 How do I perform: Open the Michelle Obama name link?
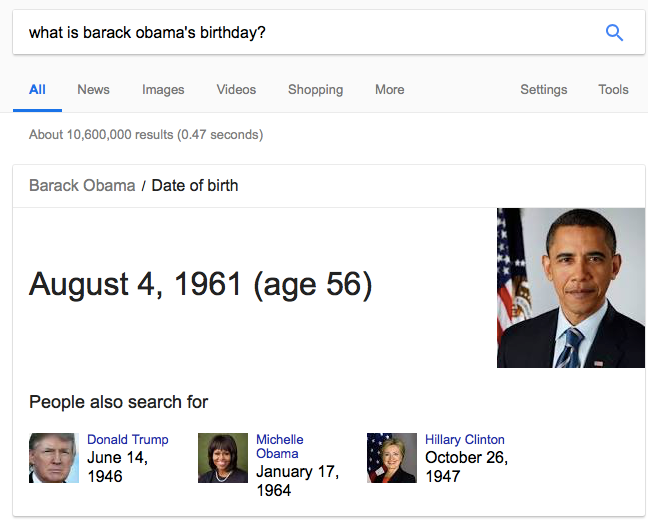click(280, 446)
